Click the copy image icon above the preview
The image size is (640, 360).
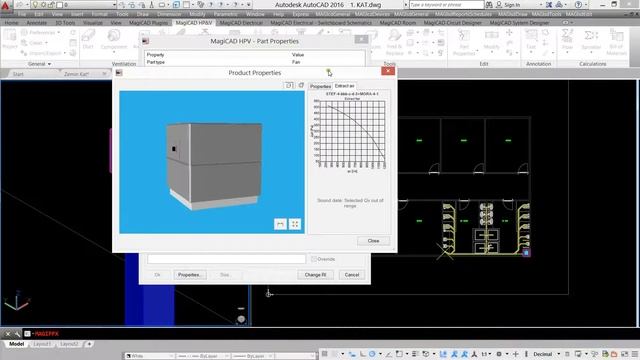point(289,85)
